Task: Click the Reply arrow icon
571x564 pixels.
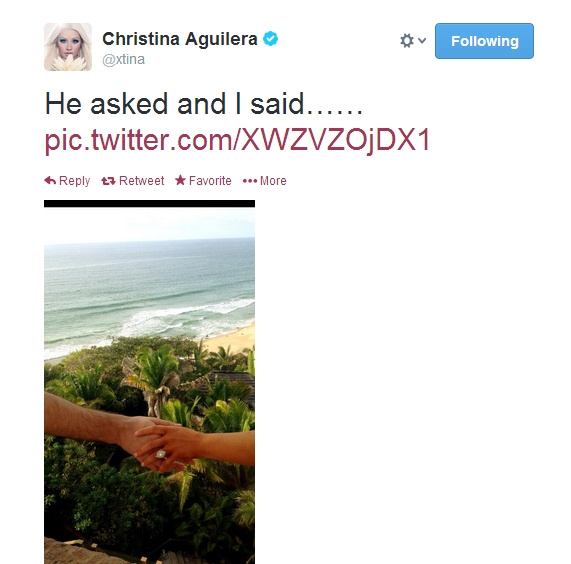Action: coord(50,180)
